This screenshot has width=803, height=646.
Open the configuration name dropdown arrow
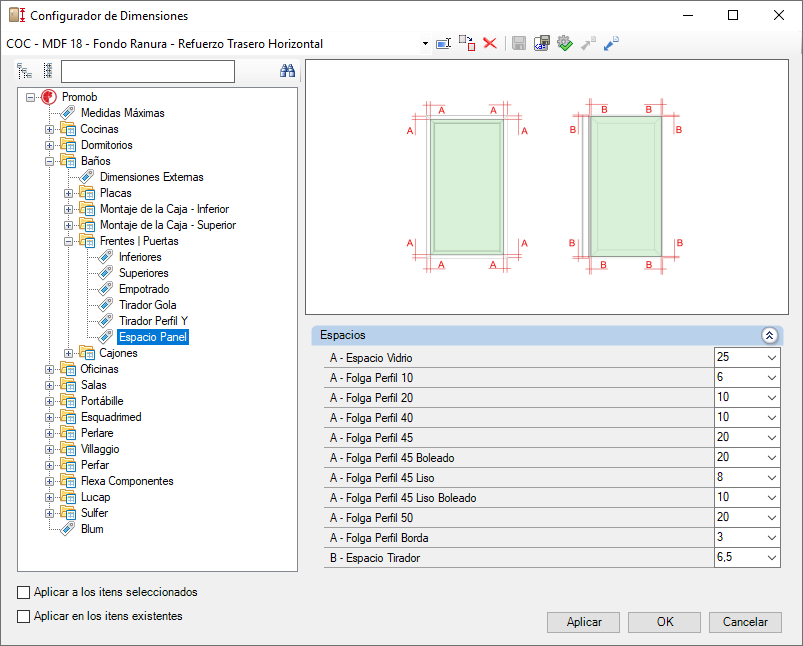point(425,44)
